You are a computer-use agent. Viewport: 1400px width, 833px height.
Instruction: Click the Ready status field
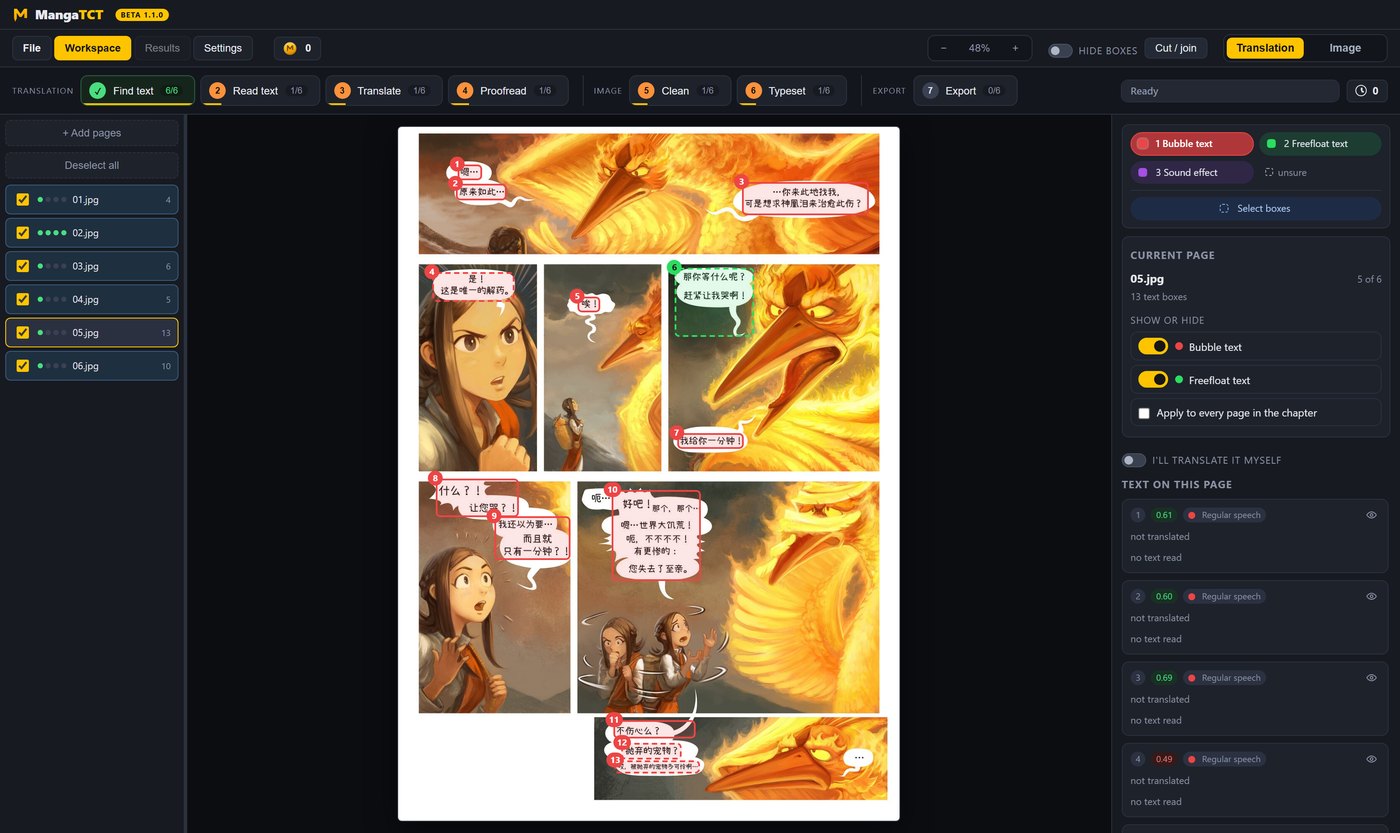pos(1230,91)
